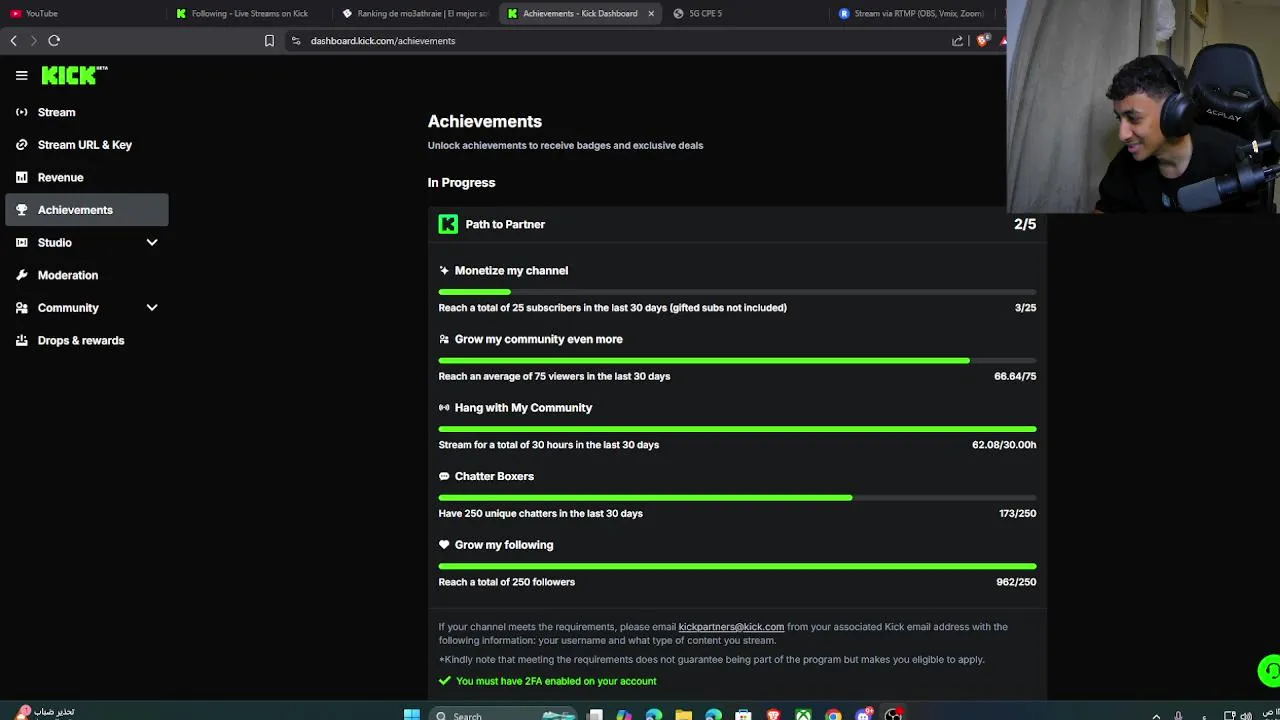Open the hamburger menu next to Kick logo
The image size is (1280, 720).
pos(21,75)
